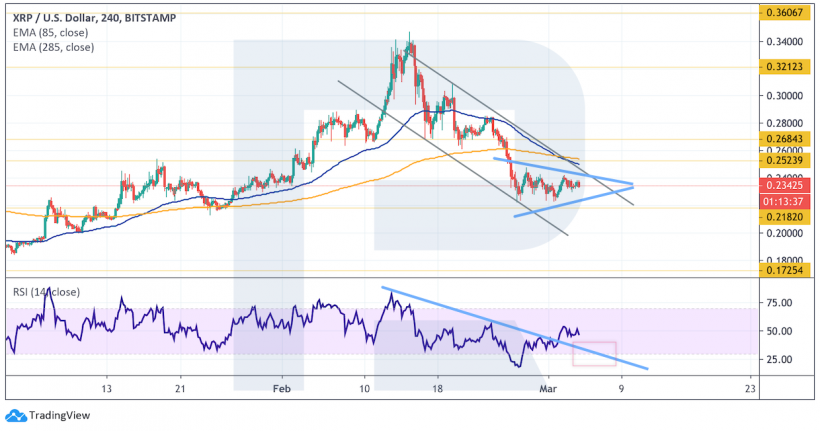820x431 pixels.
Task: Click the 0.25239 price level tag
Action: pyautogui.click(x=784, y=160)
